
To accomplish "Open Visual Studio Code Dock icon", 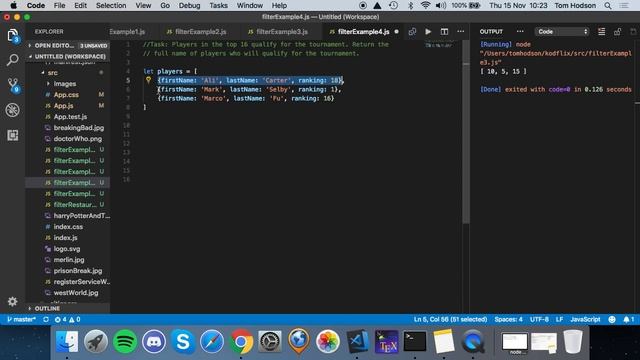I will pos(357,341).
